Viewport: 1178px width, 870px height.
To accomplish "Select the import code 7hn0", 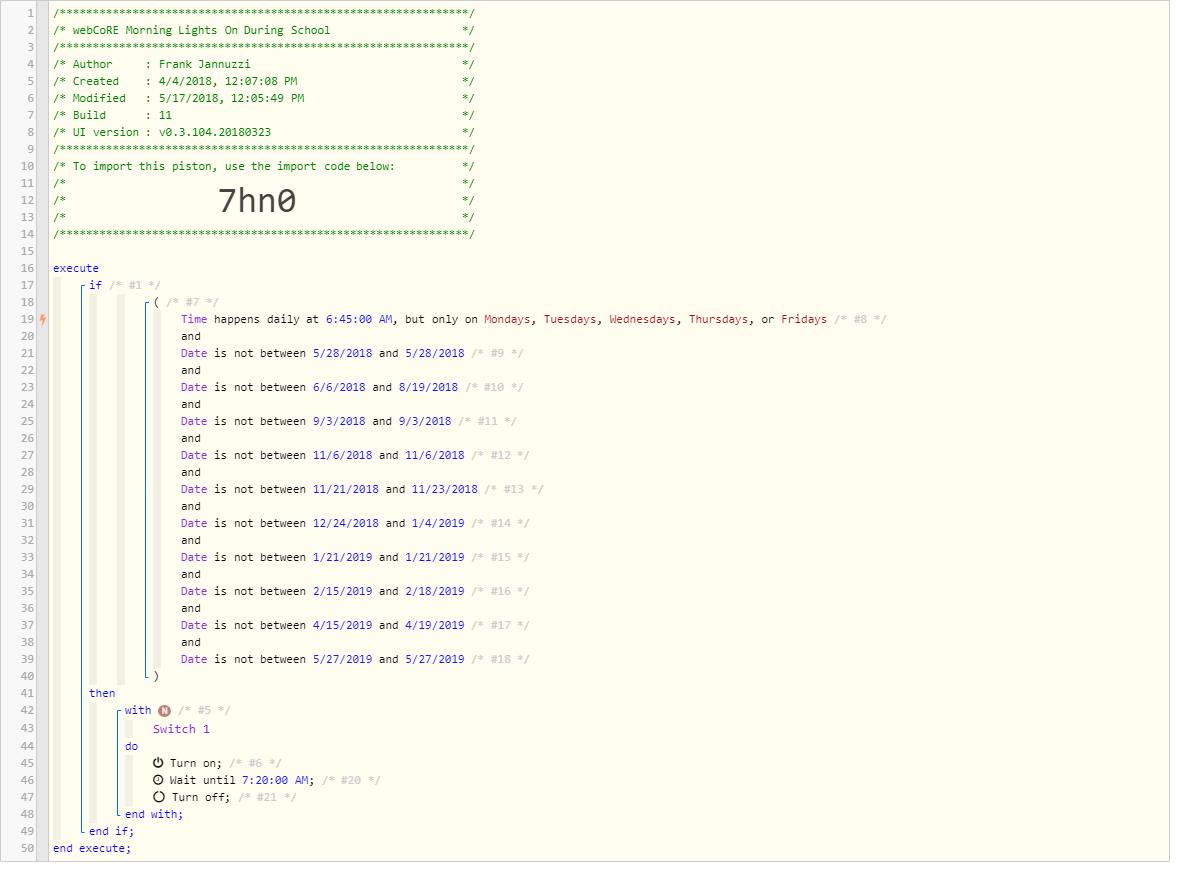I will 258,201.
